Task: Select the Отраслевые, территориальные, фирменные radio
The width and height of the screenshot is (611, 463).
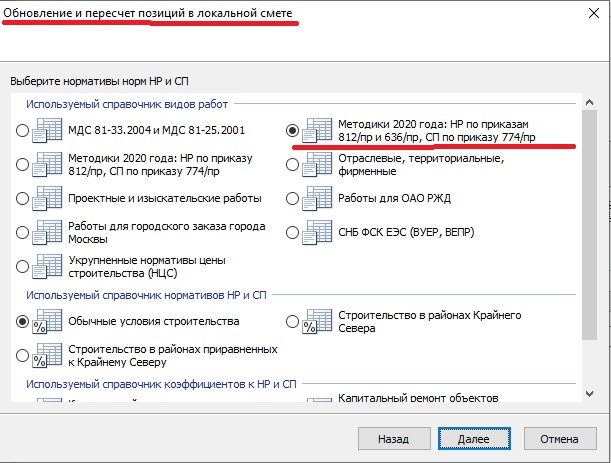Action: (x=292, y=164)
